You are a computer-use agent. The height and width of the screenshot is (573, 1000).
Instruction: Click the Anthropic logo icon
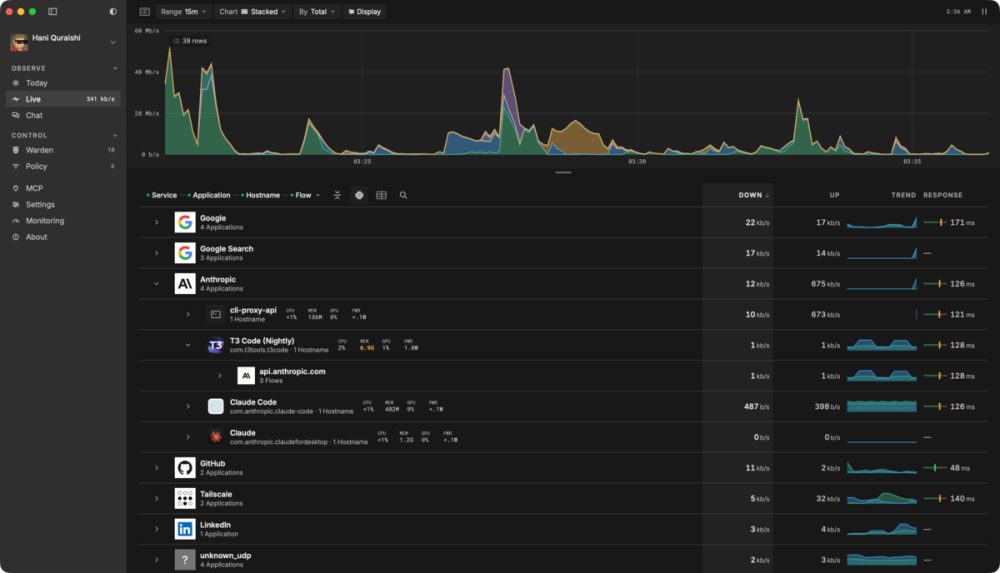coord(185,283)
